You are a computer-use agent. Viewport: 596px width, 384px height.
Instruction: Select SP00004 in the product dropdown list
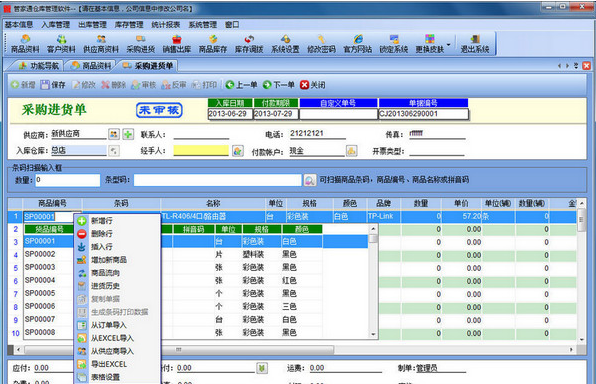tap(40, 280)
